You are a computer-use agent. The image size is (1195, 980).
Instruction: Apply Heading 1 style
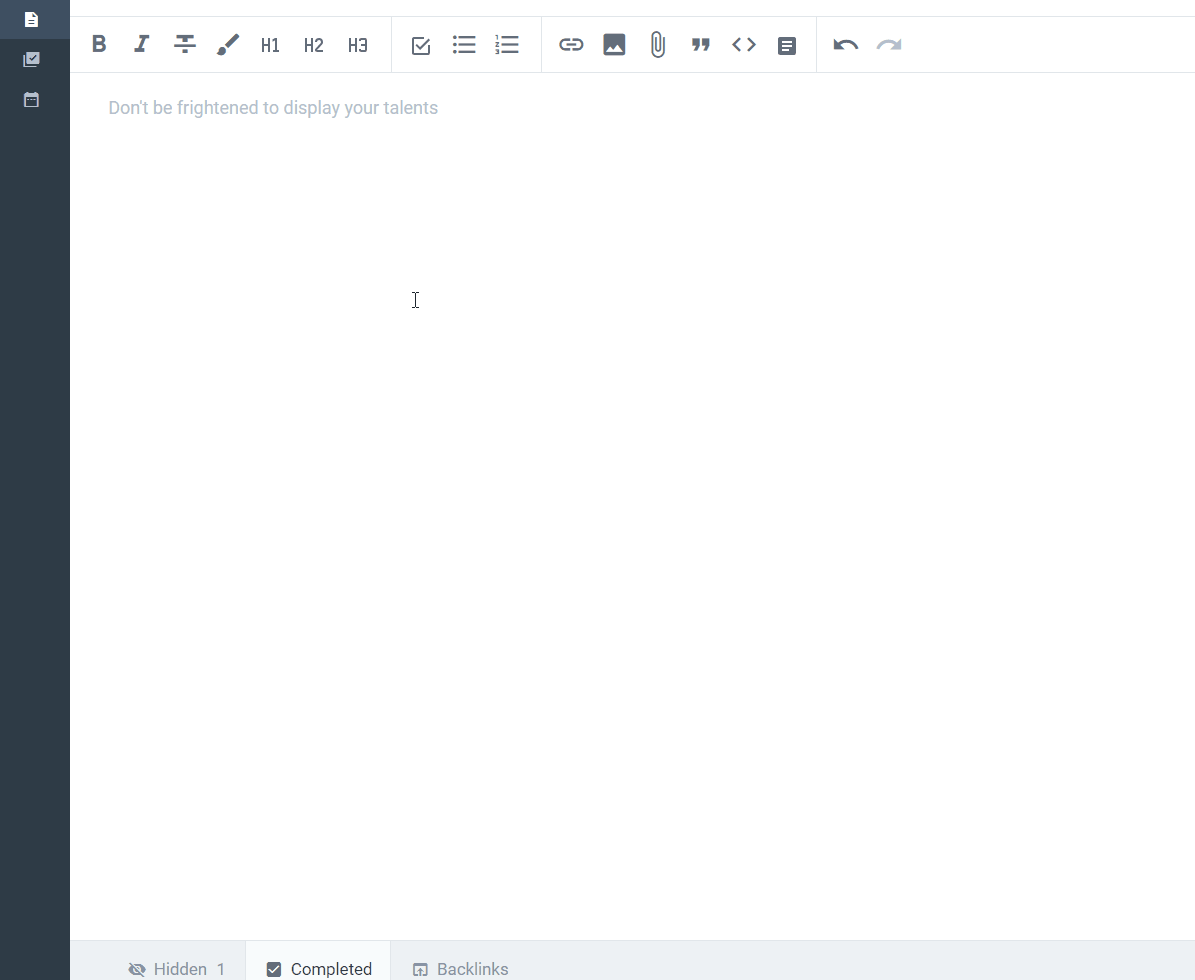[x=271, y=45]
